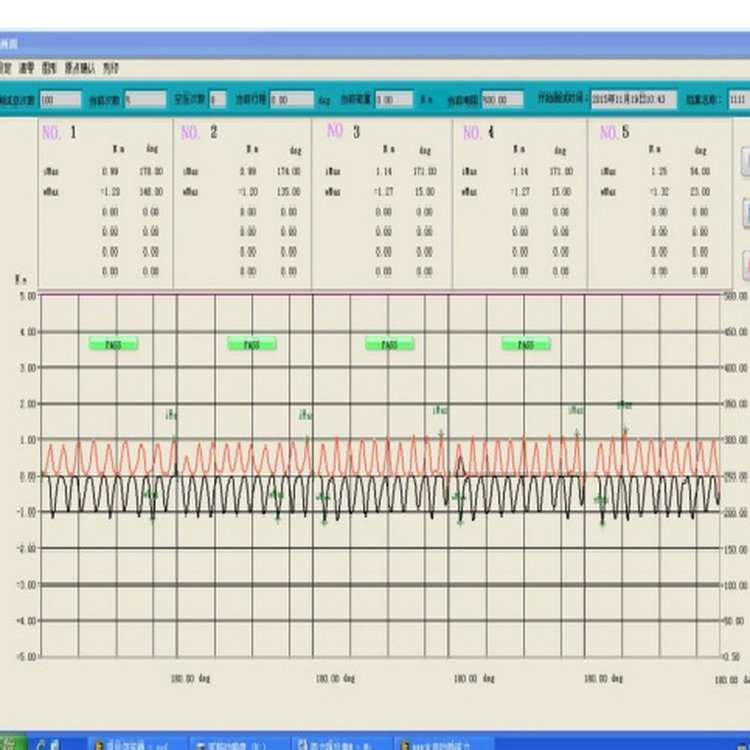
Task: Click PASS indicator under NO. 1
Action: click(x=113, y=344)
